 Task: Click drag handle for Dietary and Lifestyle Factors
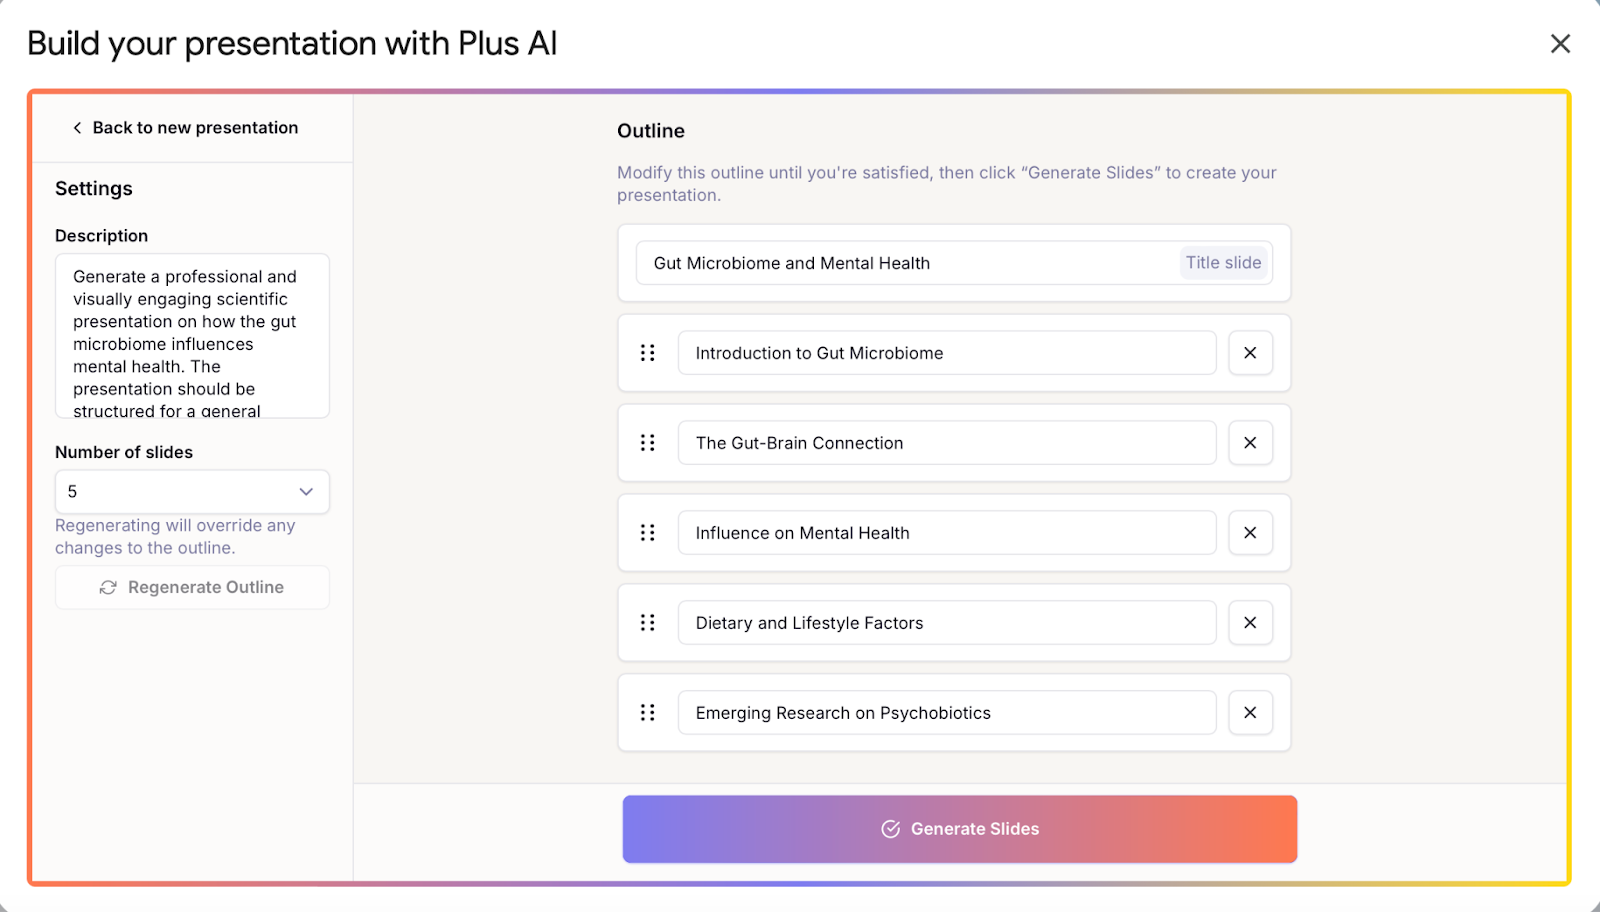tap(648, 623)
